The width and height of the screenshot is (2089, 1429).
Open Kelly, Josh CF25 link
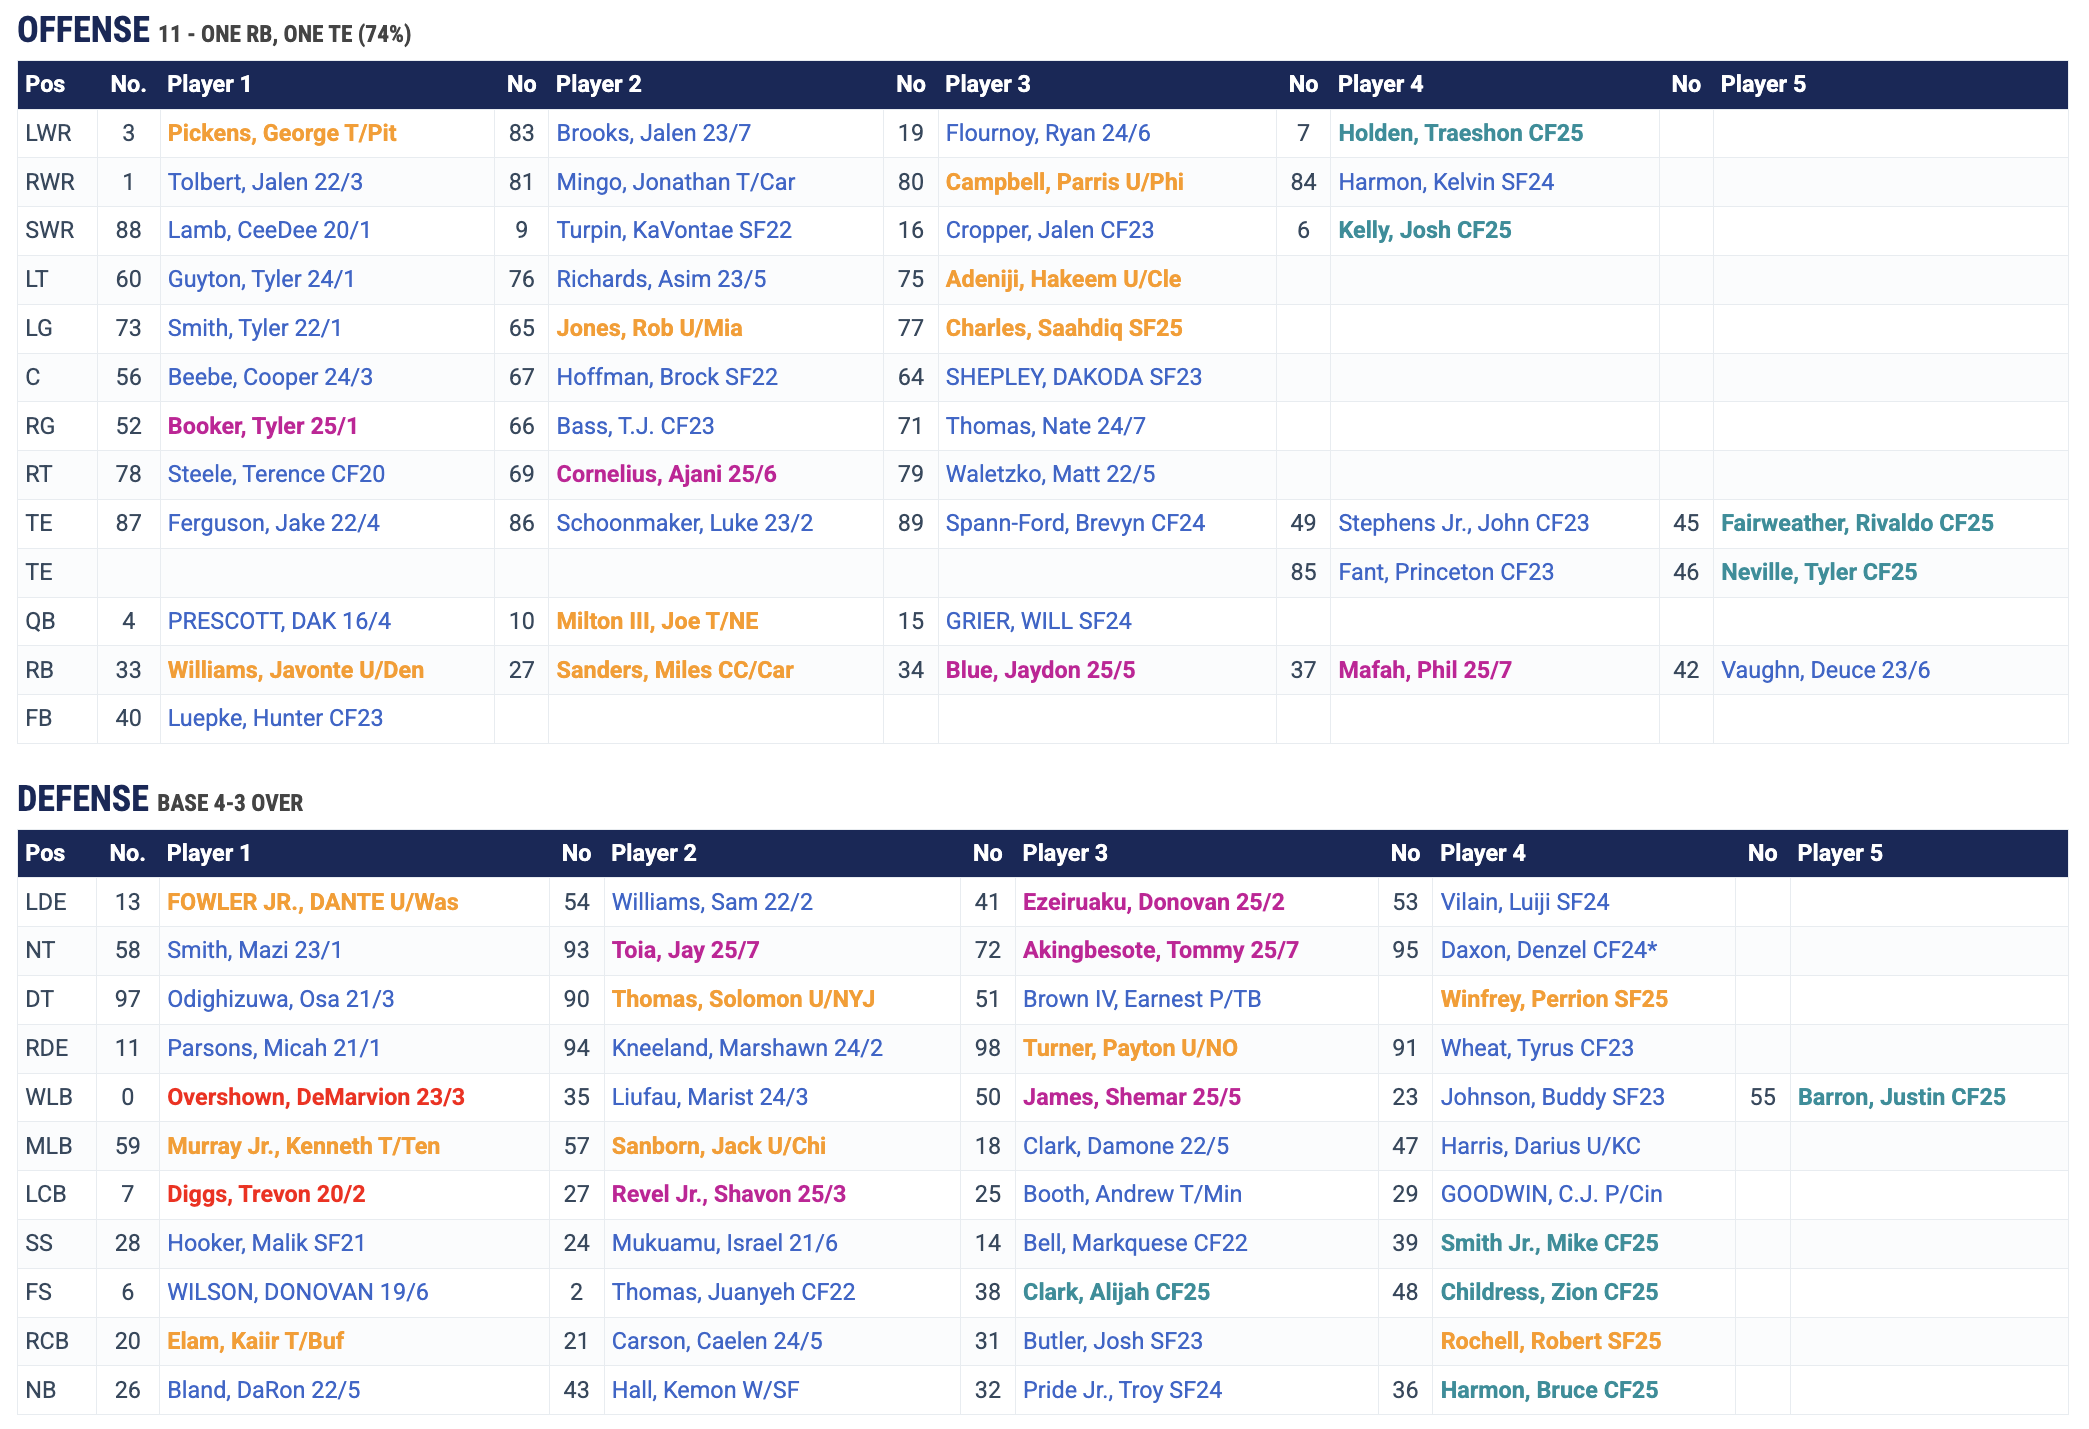[1425, 230]
